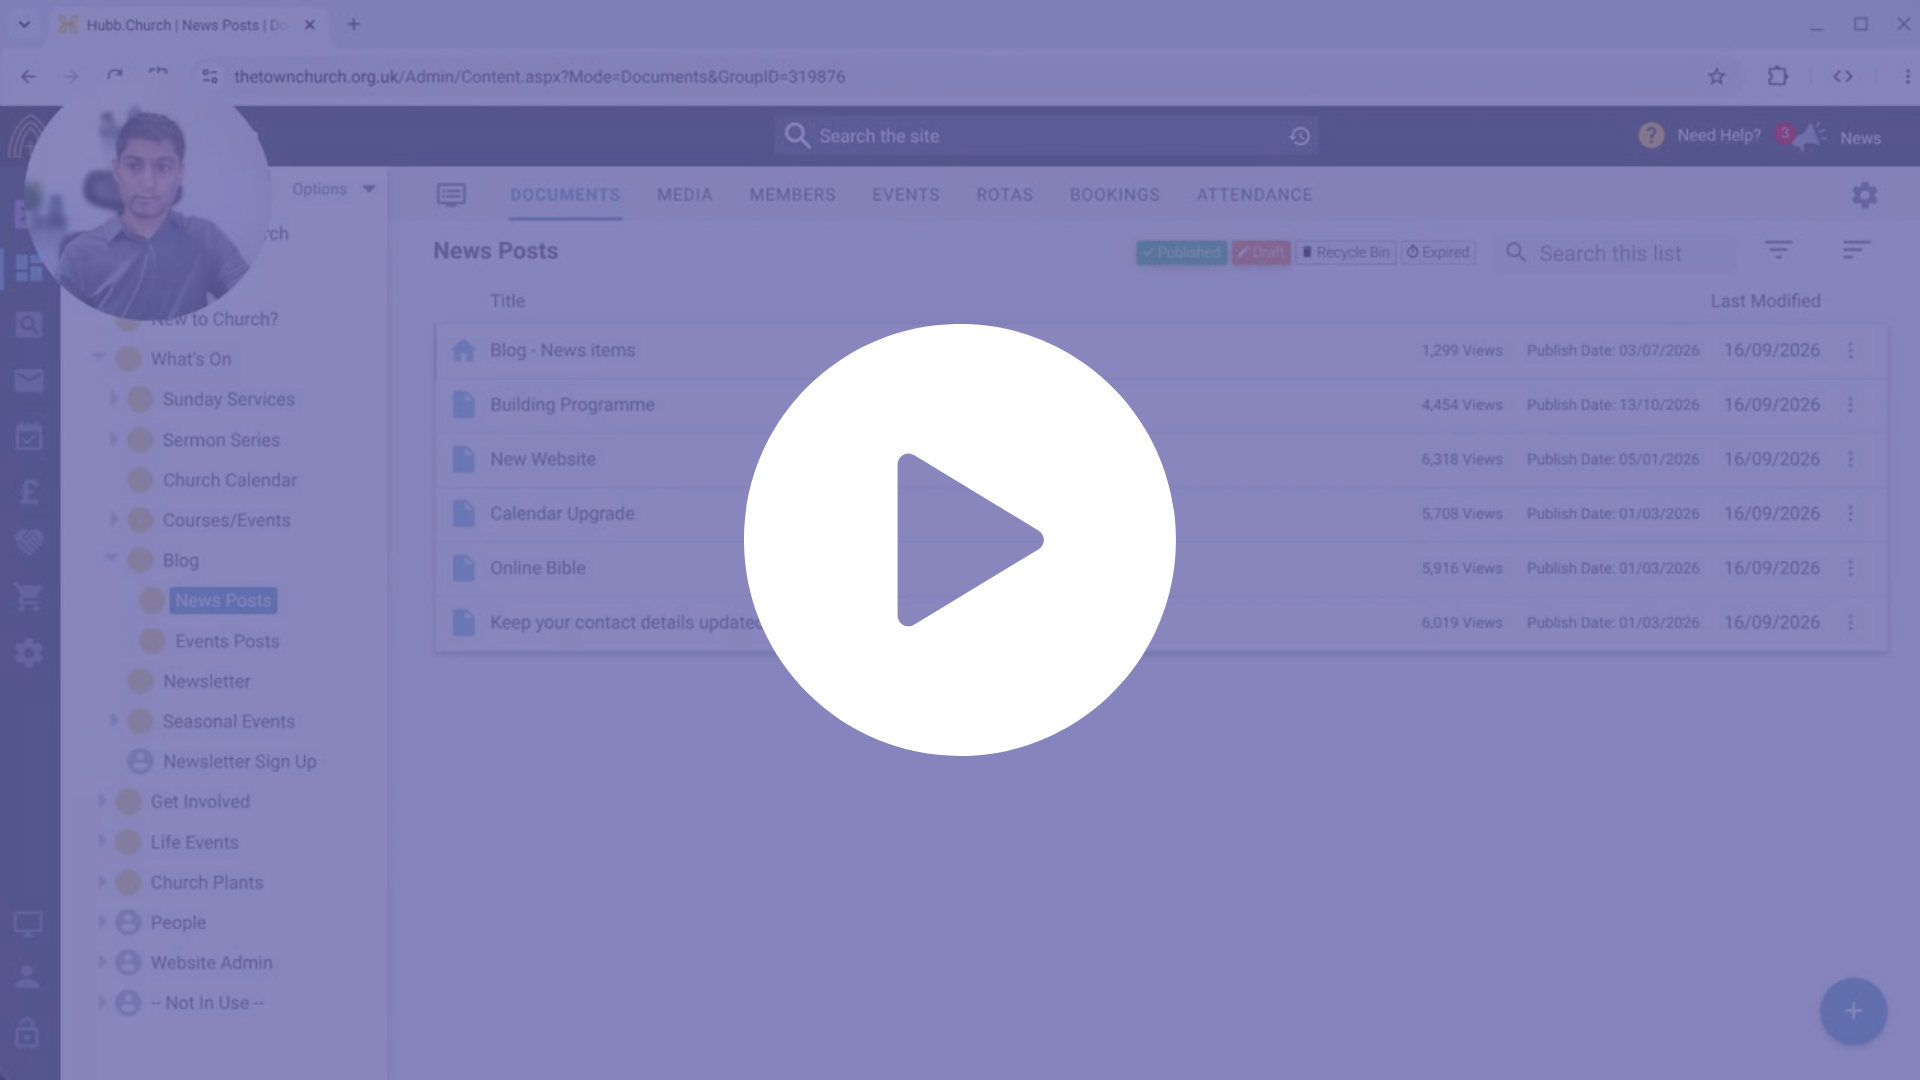The image size is (1920, 1080).
Task: Open more options for Online Bible row
Action: [1851, 568]
